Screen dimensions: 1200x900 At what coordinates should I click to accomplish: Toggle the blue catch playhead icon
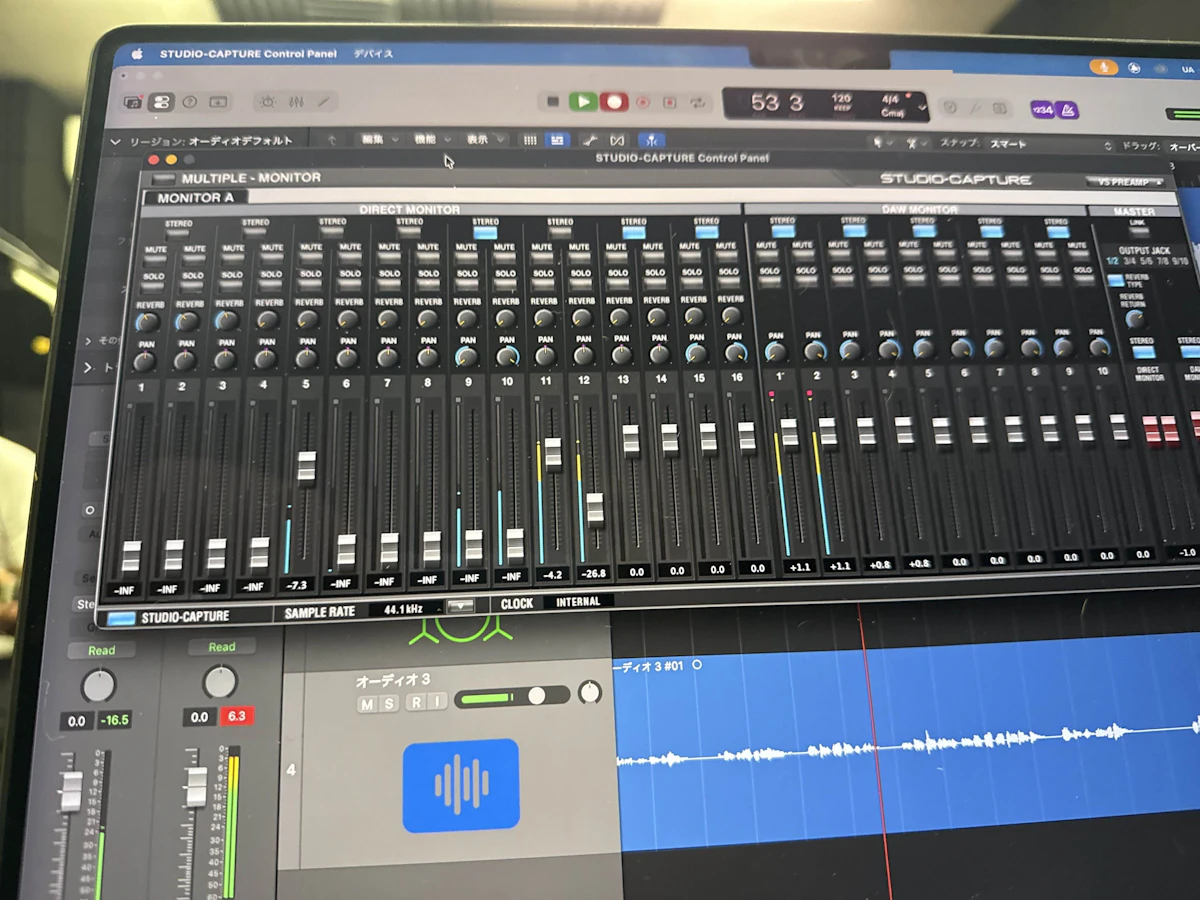(651, 140)
